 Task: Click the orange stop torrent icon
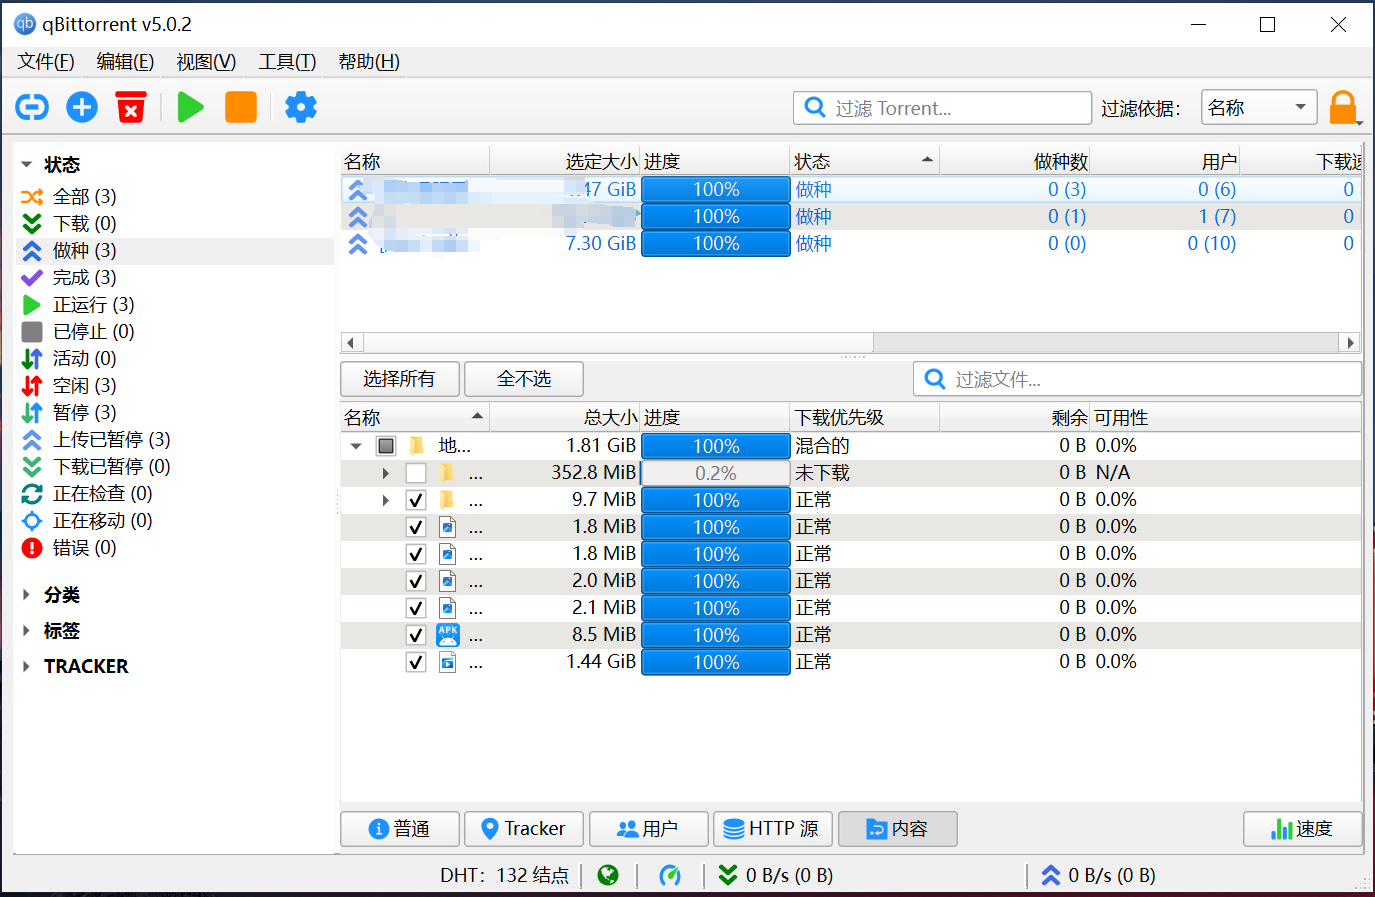pos(241,107)
